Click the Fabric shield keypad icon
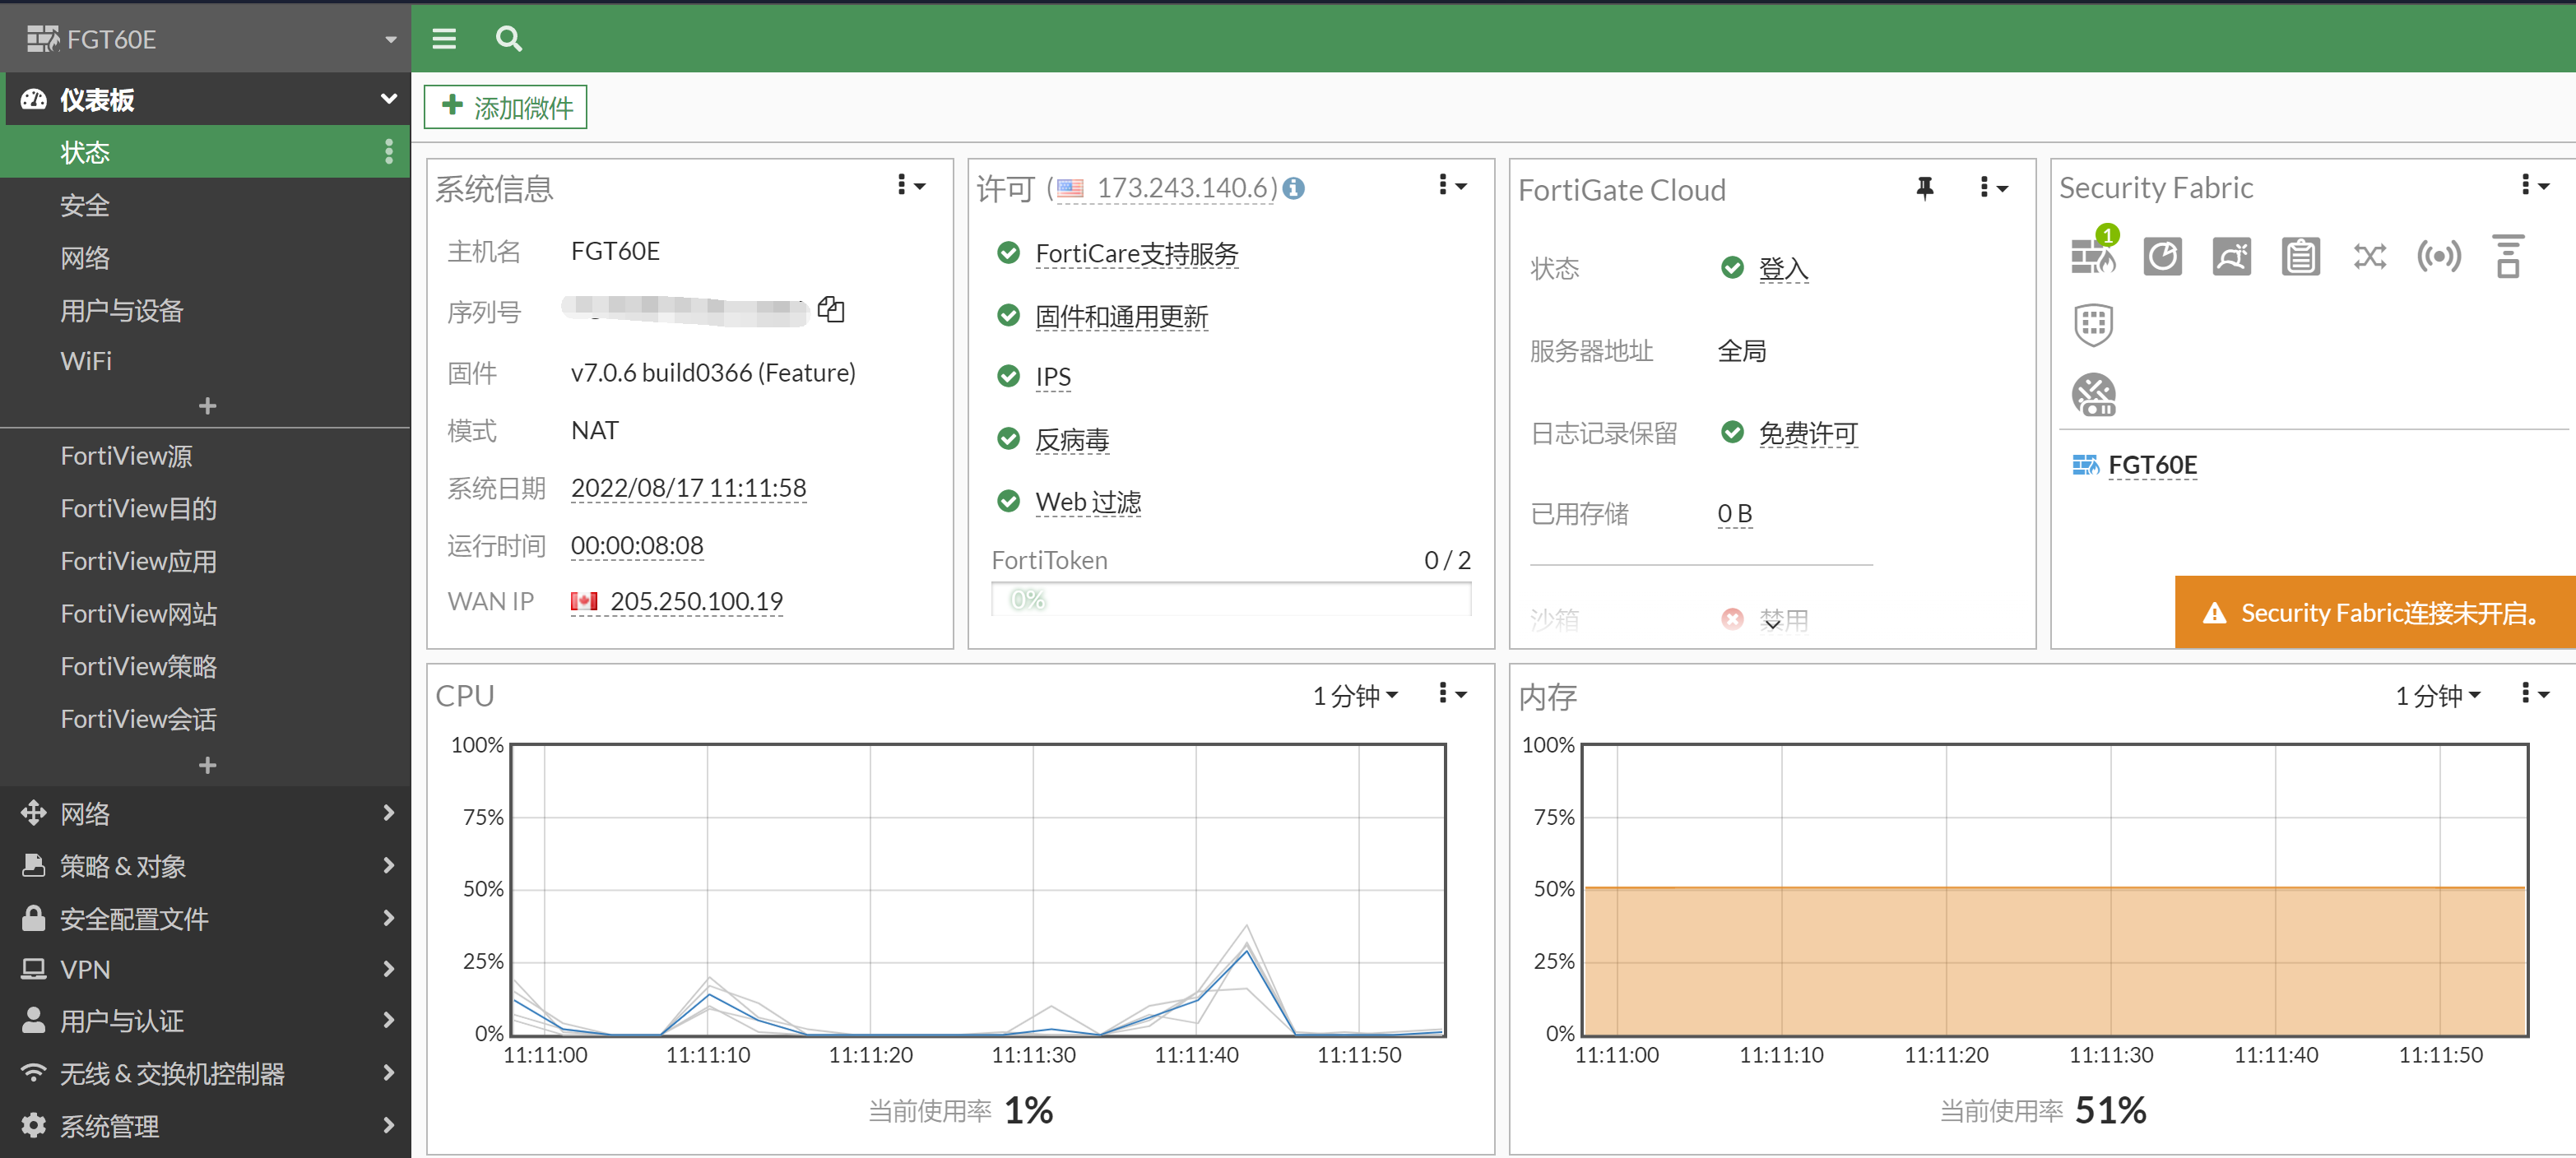The width and height of the screenshot is (2576, 1158). 2093,324
